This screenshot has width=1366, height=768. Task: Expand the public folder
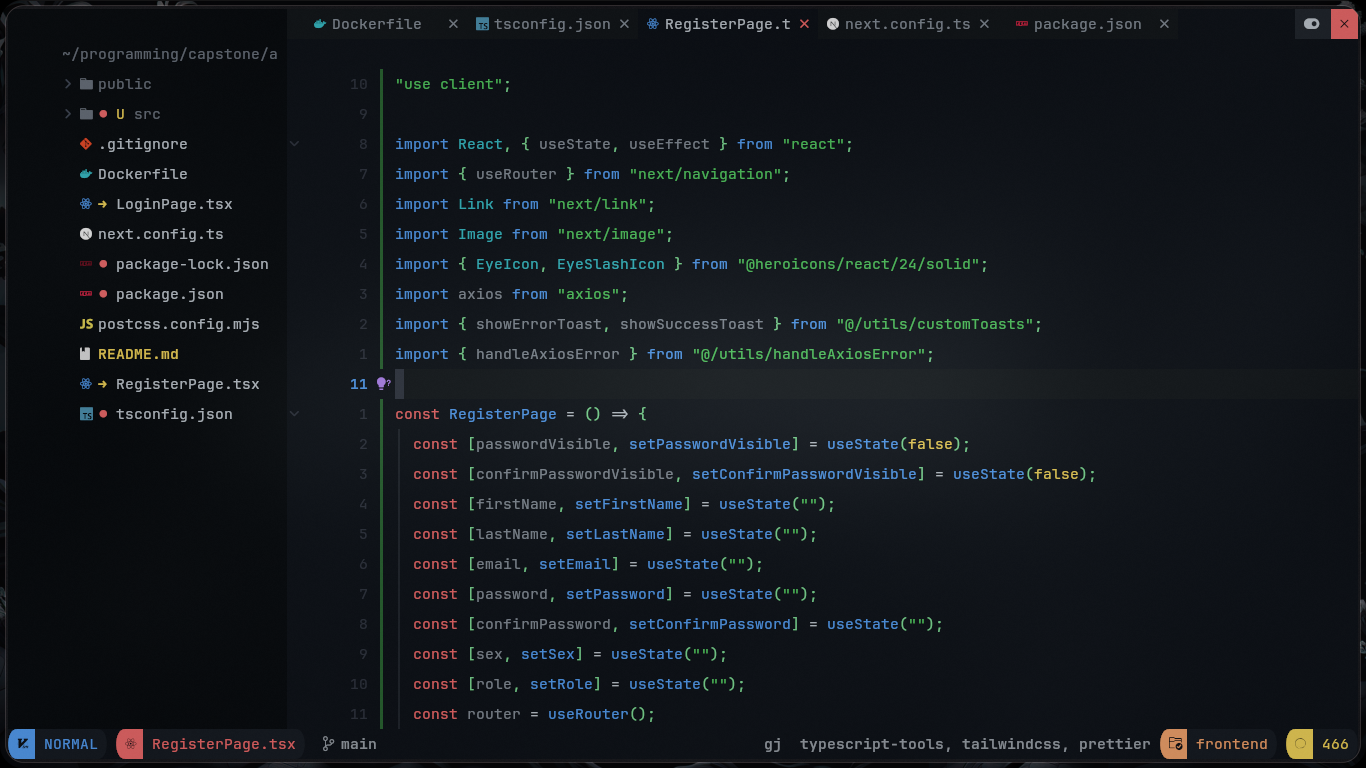68,84
